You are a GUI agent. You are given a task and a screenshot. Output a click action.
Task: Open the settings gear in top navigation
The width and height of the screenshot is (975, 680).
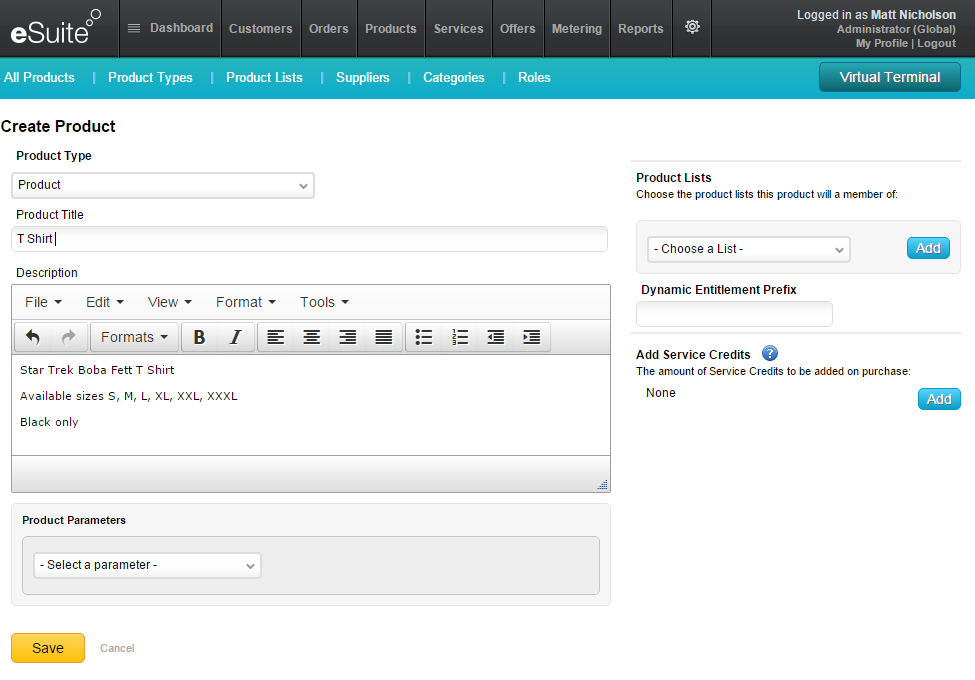(692, 27)
